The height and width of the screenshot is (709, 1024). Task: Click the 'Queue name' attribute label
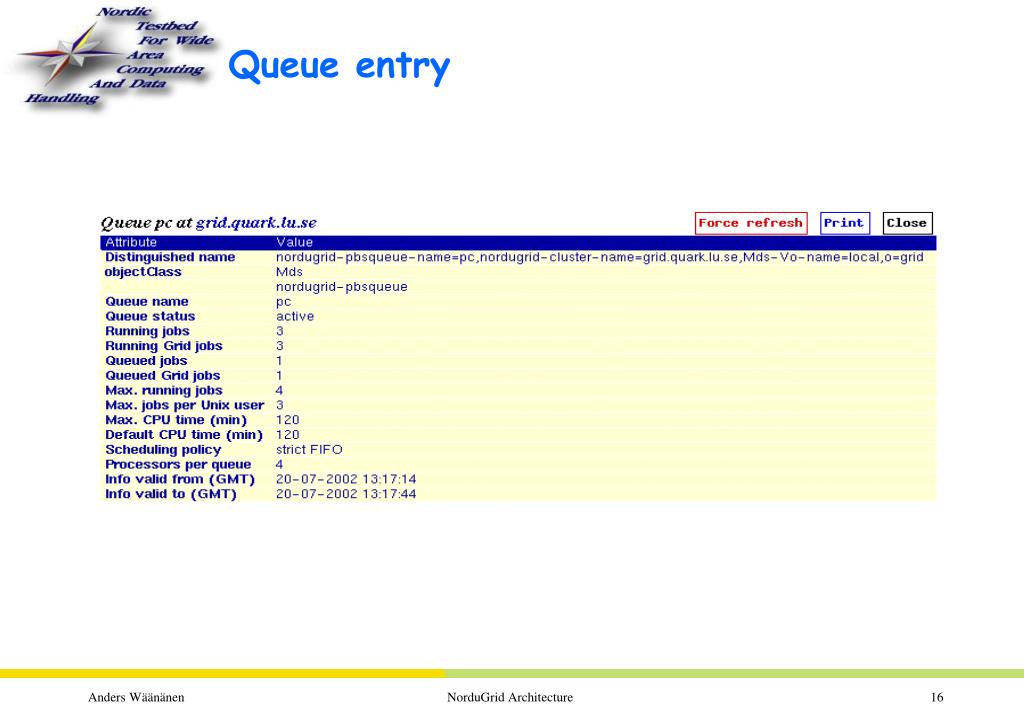tap(147, 302)
